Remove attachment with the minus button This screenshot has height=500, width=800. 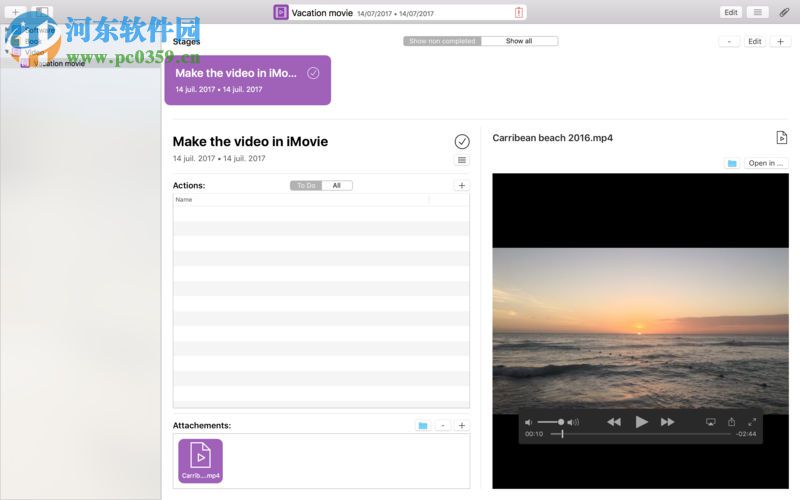point(443,426)
